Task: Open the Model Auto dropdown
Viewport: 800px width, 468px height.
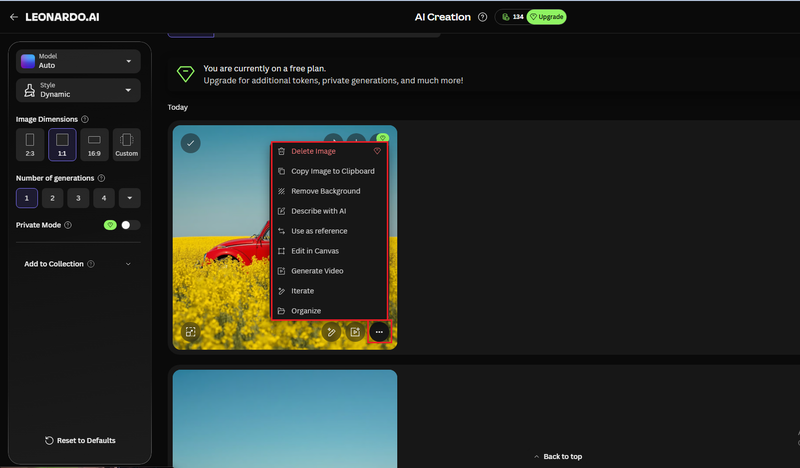Action: pos(78,61)
